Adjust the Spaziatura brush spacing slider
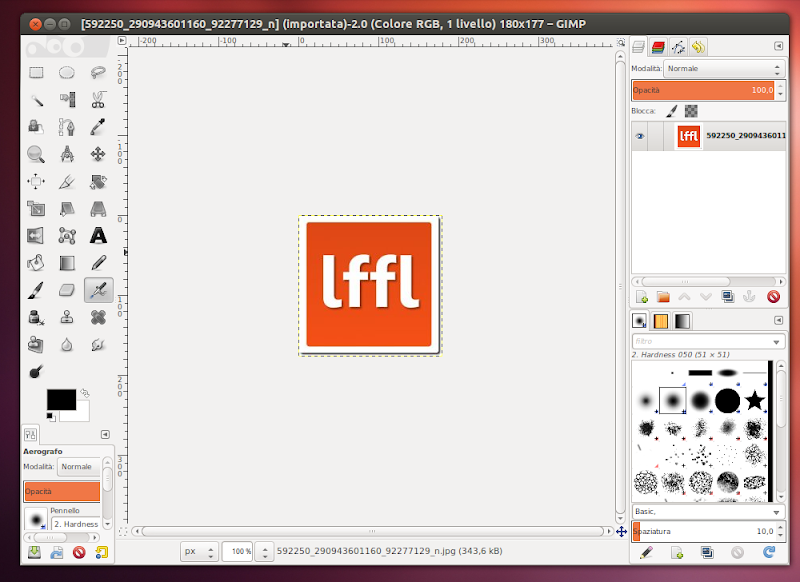 tap(704, 532)
